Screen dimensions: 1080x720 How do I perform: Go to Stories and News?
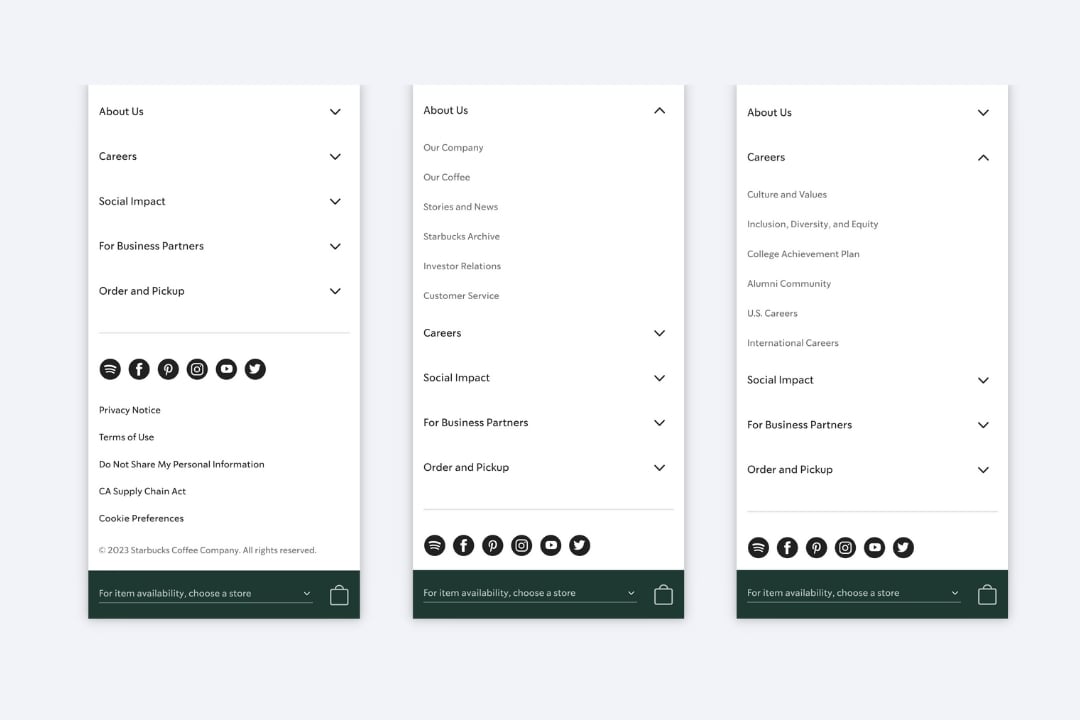pos(460,207)
